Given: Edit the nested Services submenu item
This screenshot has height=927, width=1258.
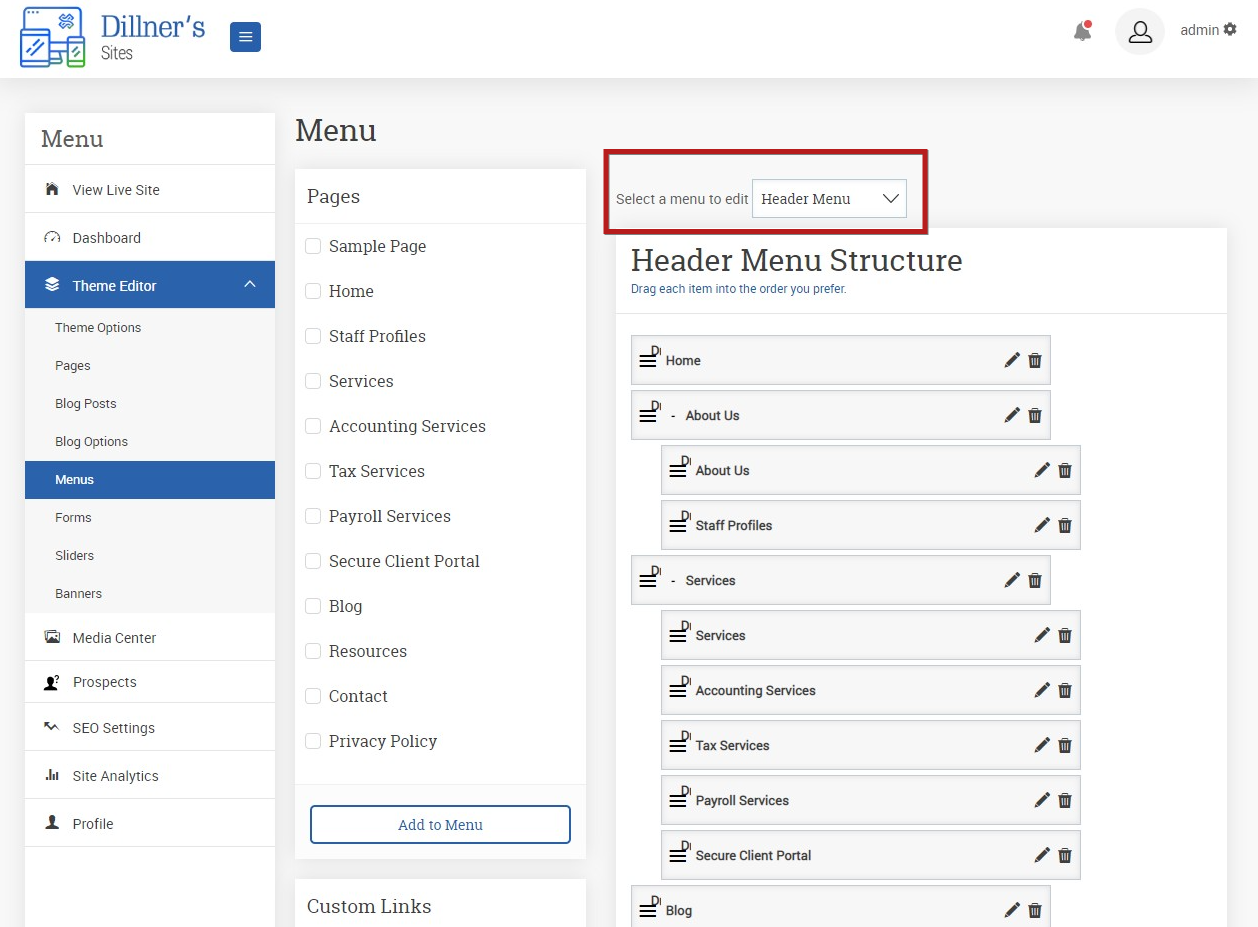Looking at the screenshot, I should click(1042, 635).
